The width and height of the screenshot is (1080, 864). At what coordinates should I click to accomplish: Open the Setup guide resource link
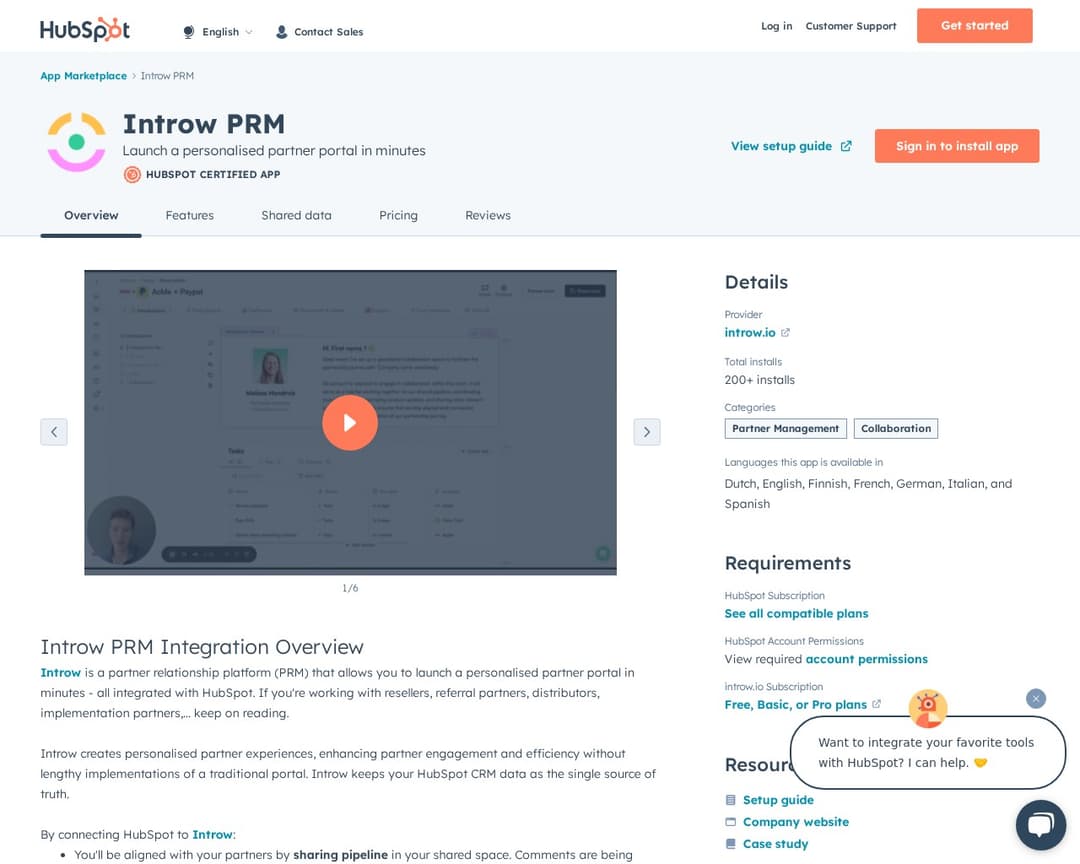[x=778, y=800]
